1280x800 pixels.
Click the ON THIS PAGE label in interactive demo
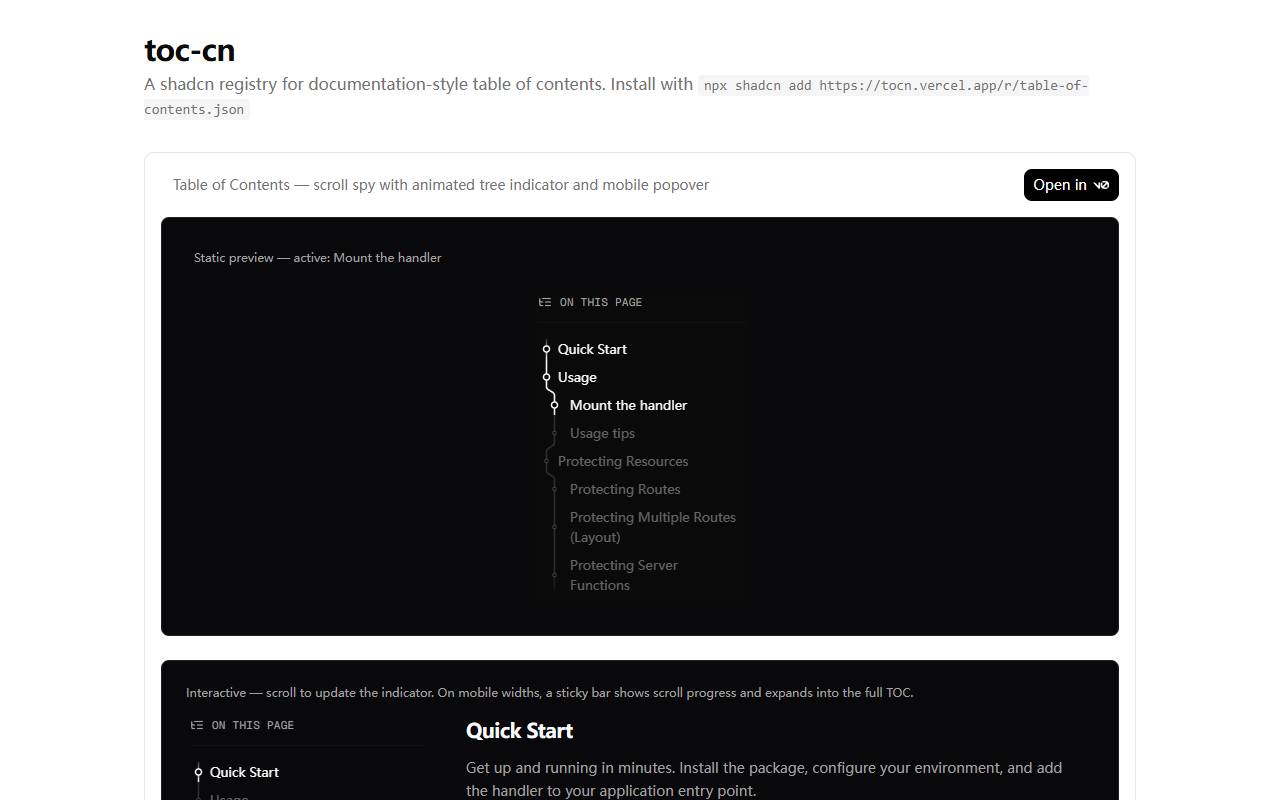point(253,725)
